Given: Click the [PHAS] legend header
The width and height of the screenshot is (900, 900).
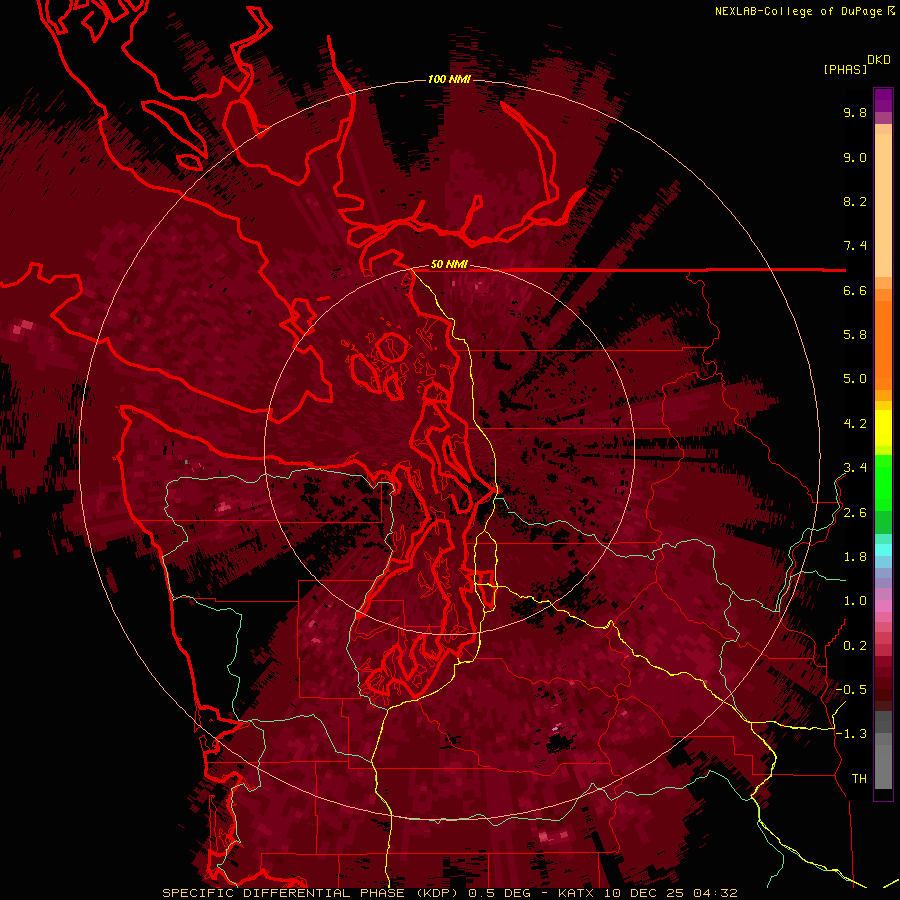Looking at the screenshot, I should (845, 69).
